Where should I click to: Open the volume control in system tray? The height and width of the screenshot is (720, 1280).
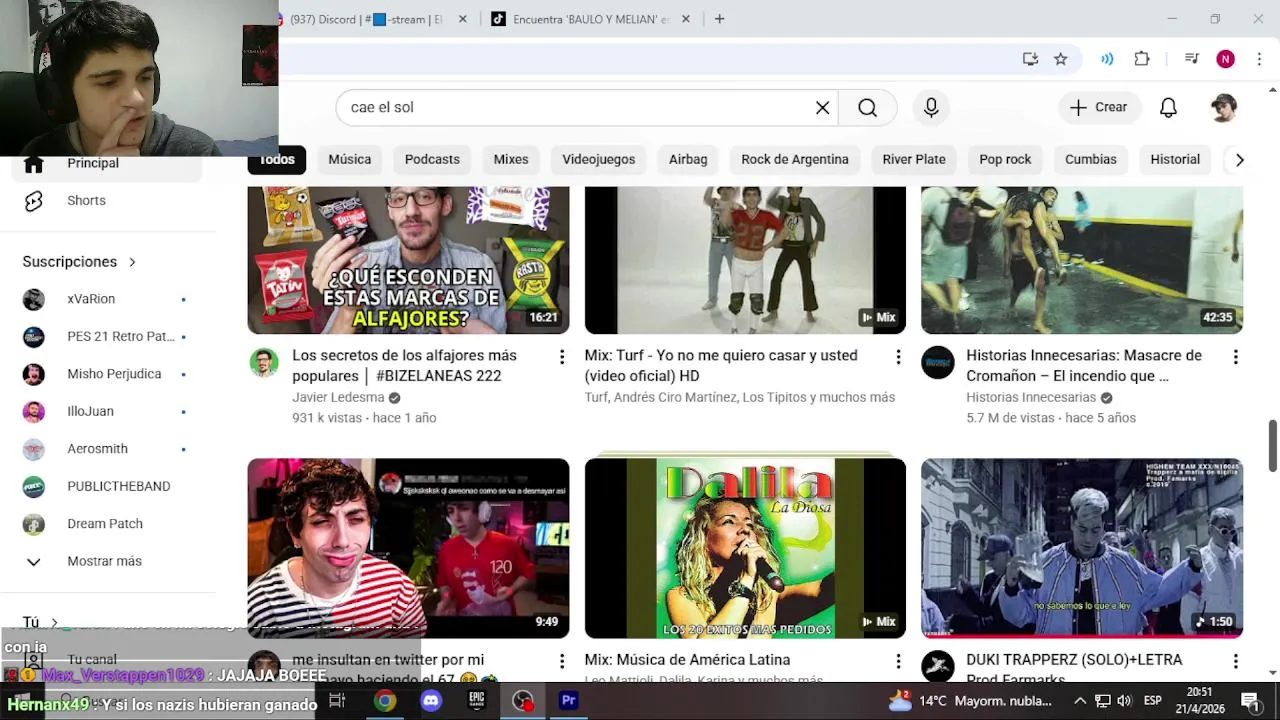point(1124,701)
